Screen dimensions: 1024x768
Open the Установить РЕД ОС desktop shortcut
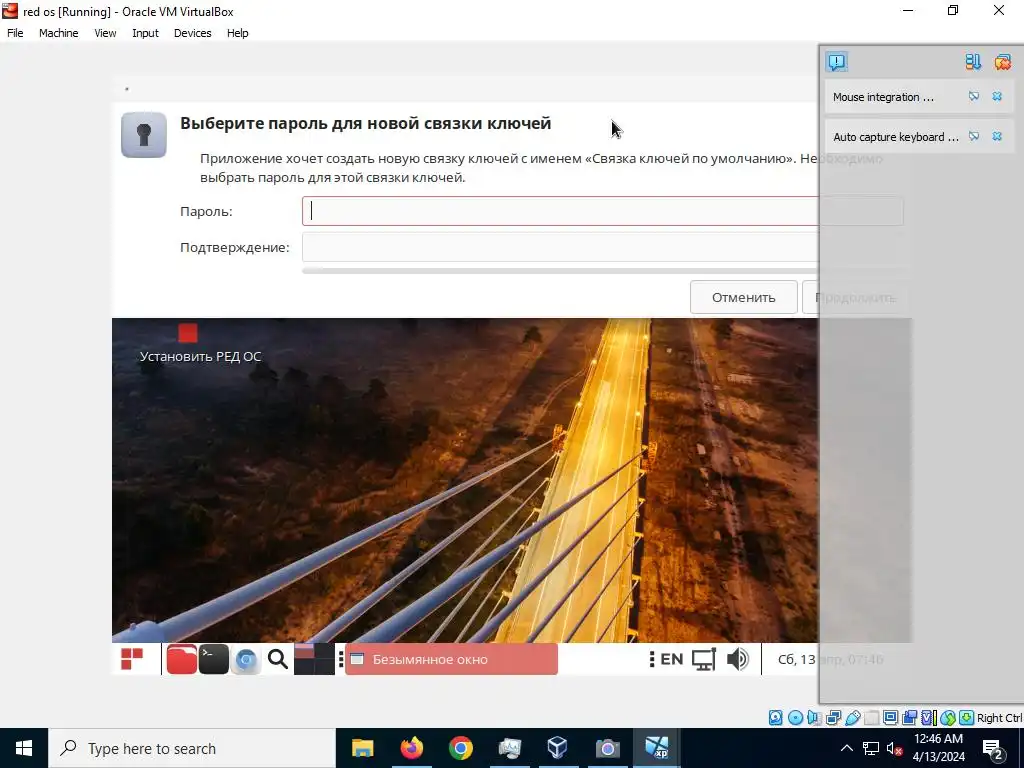pos(199,344)
